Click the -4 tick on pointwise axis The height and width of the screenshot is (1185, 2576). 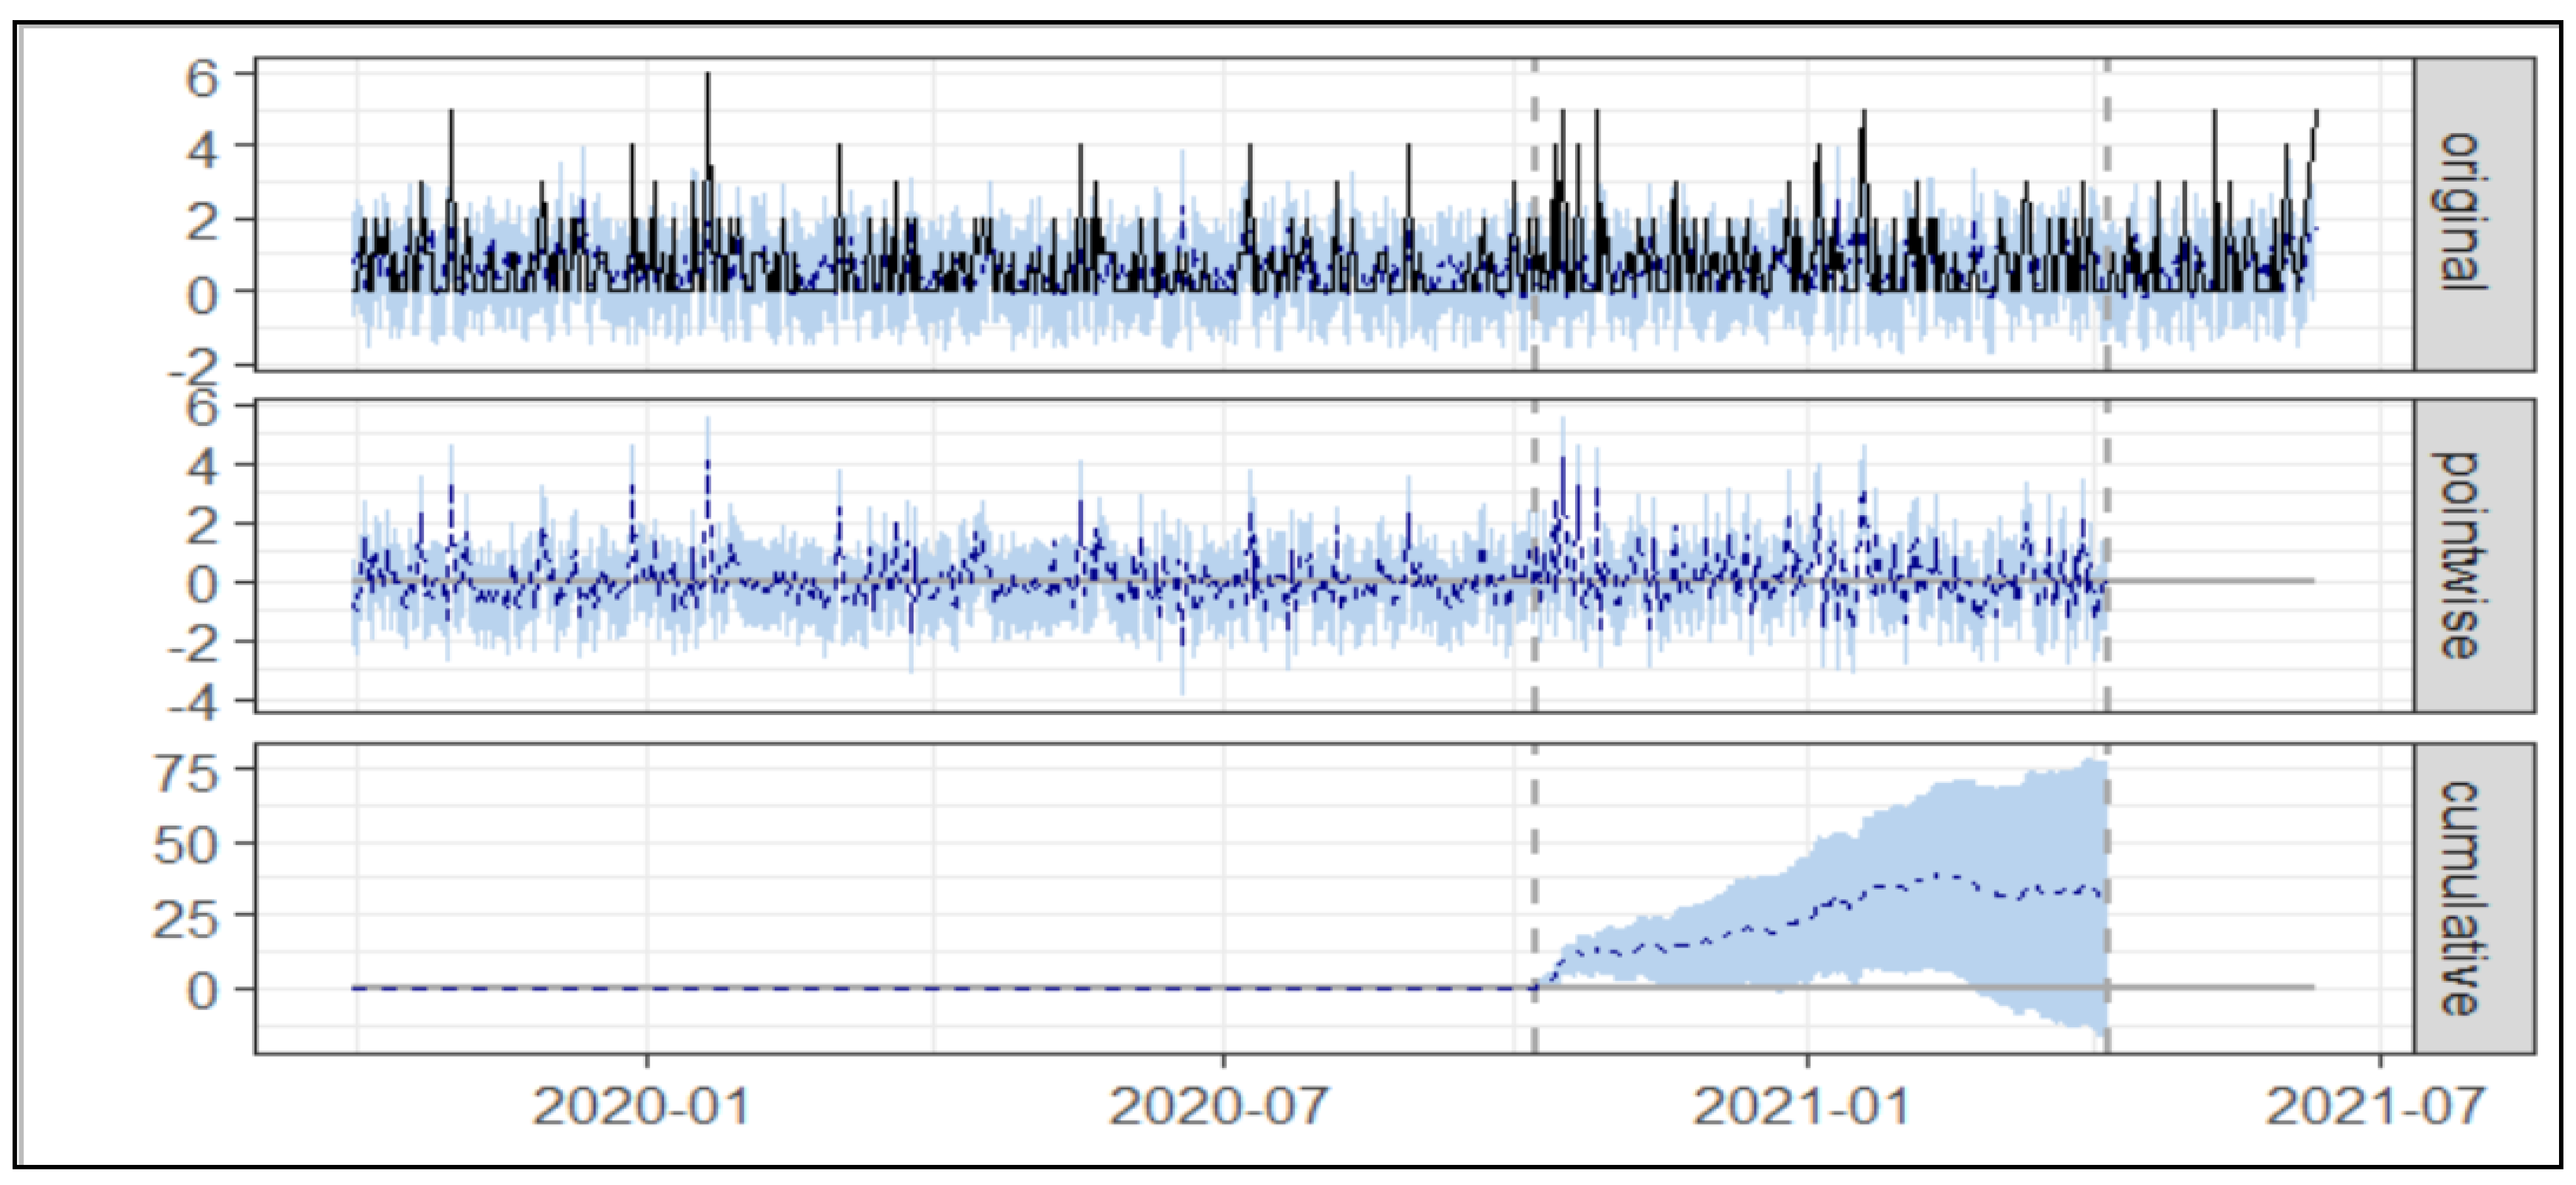click(192, 702)
